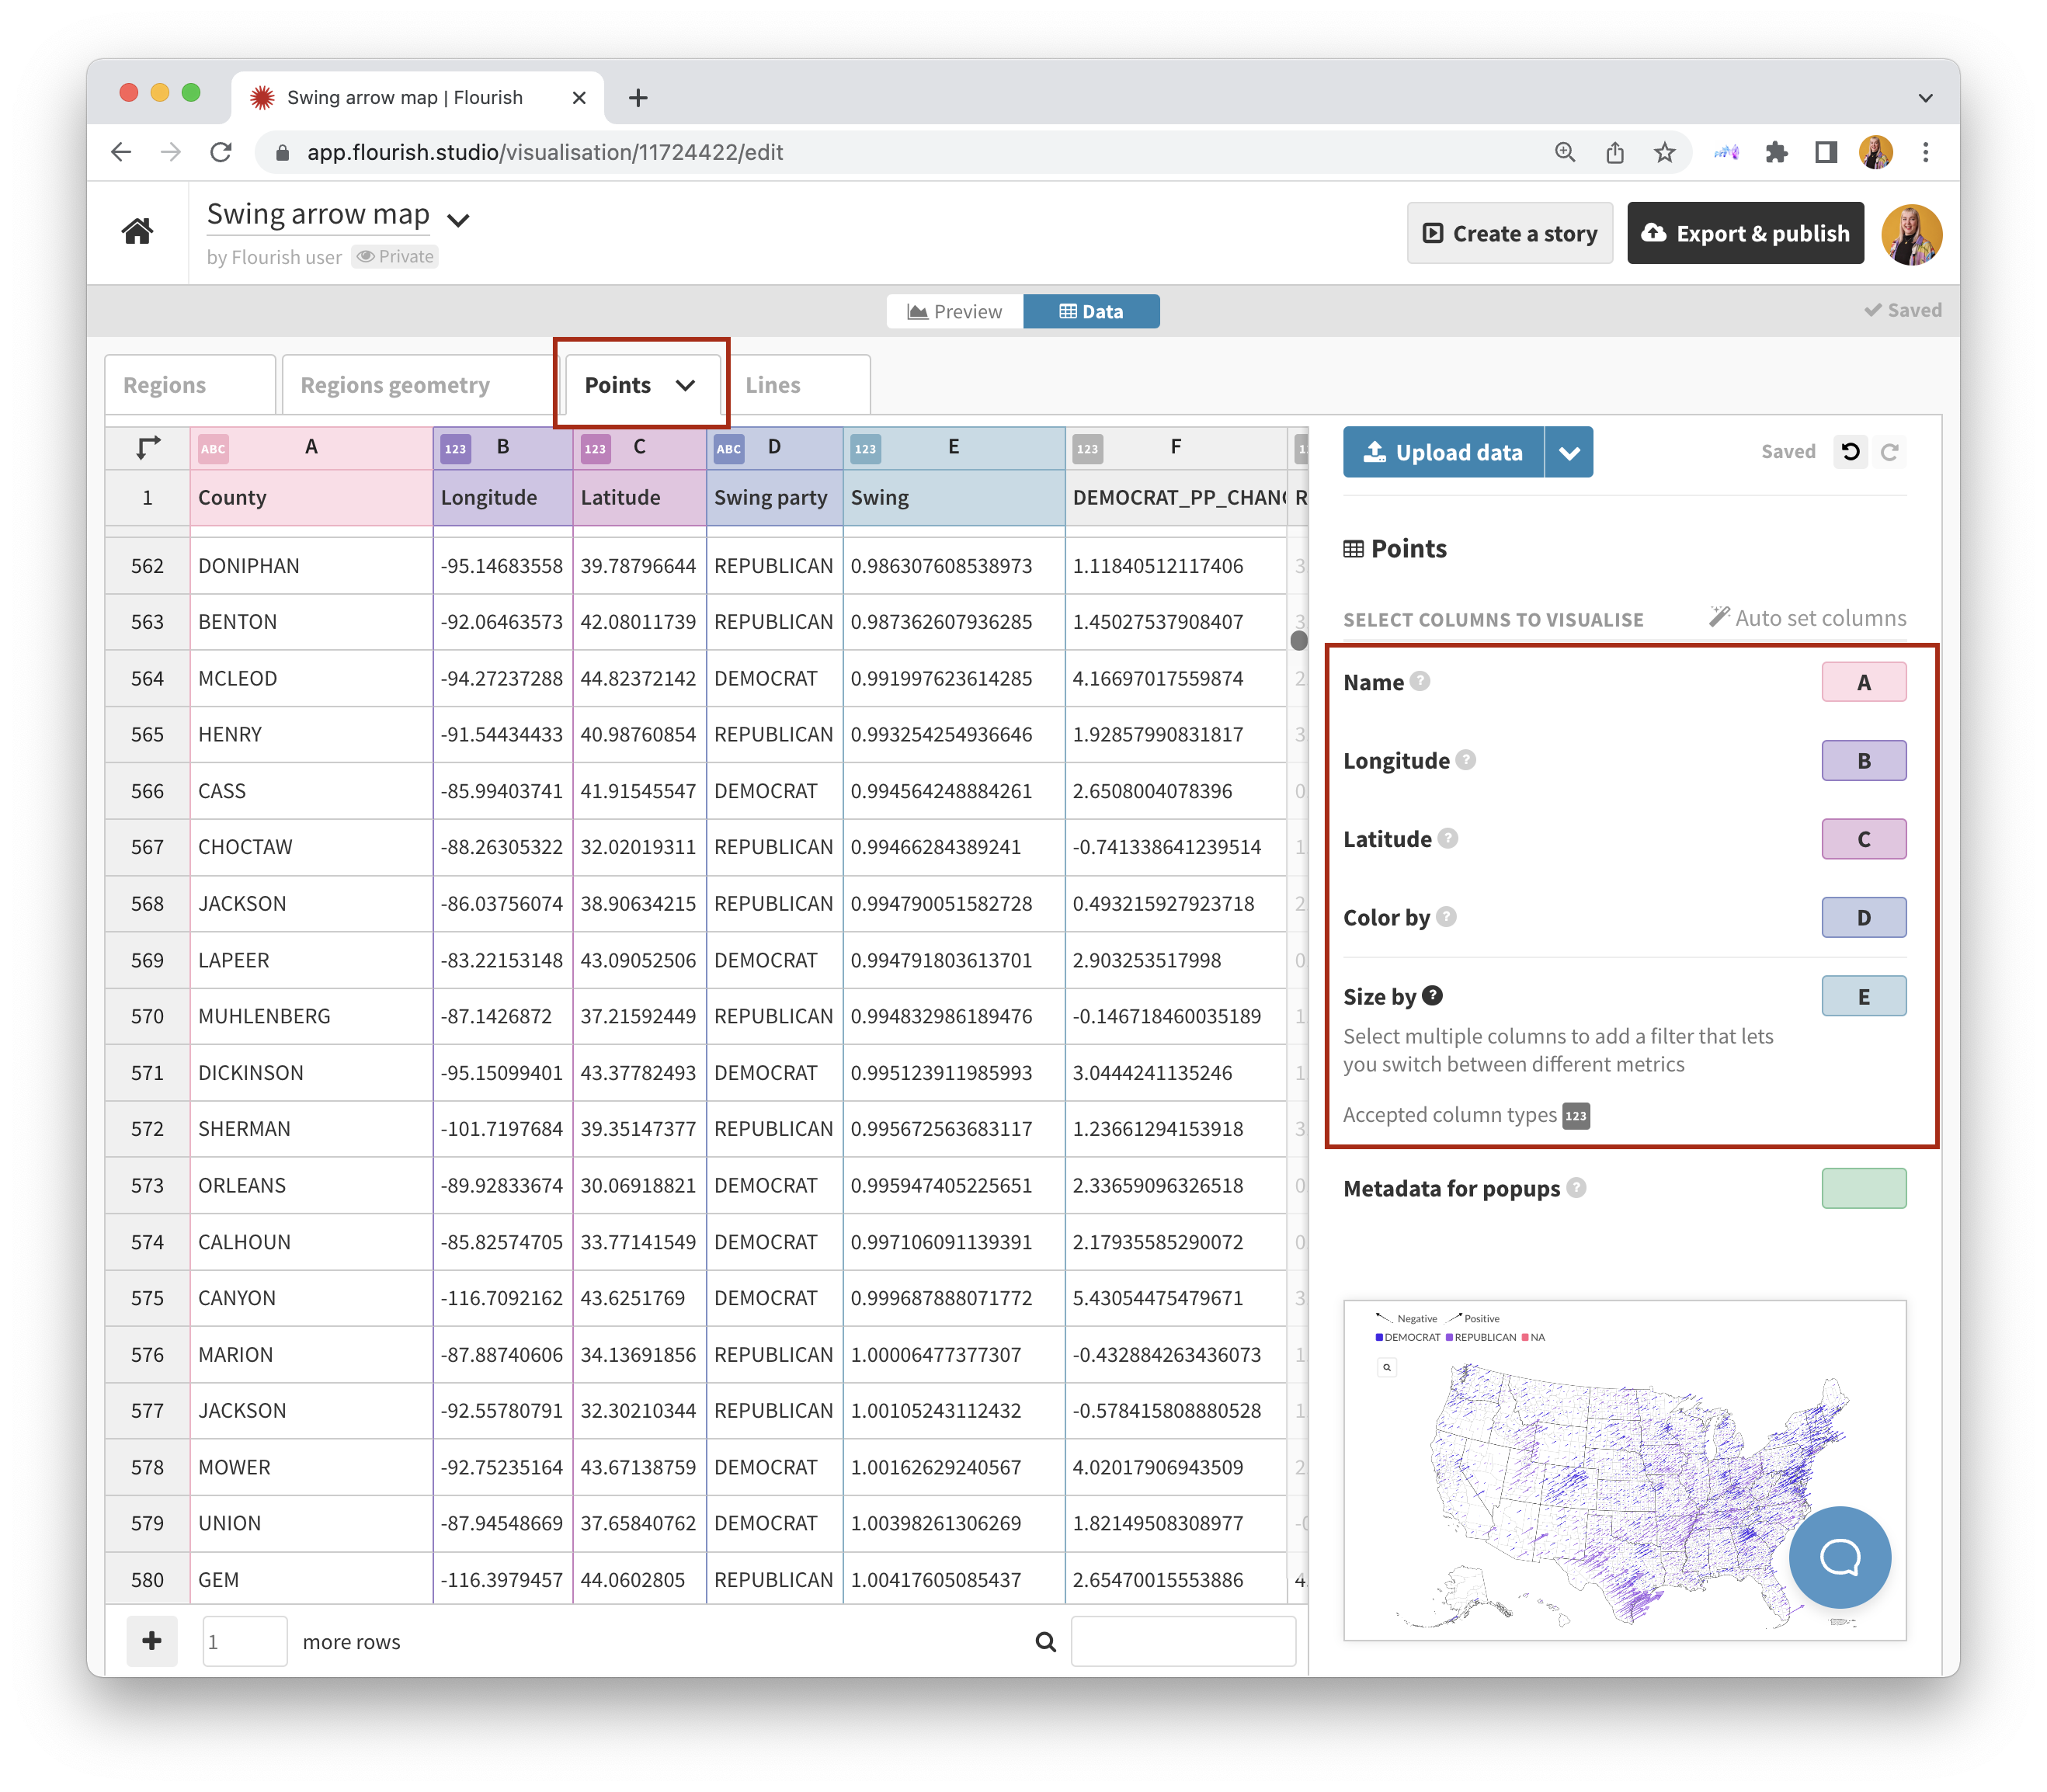2047x1792 pixels.
Task: Click the search magnifier icon below table
Action: point(1045,1642)
